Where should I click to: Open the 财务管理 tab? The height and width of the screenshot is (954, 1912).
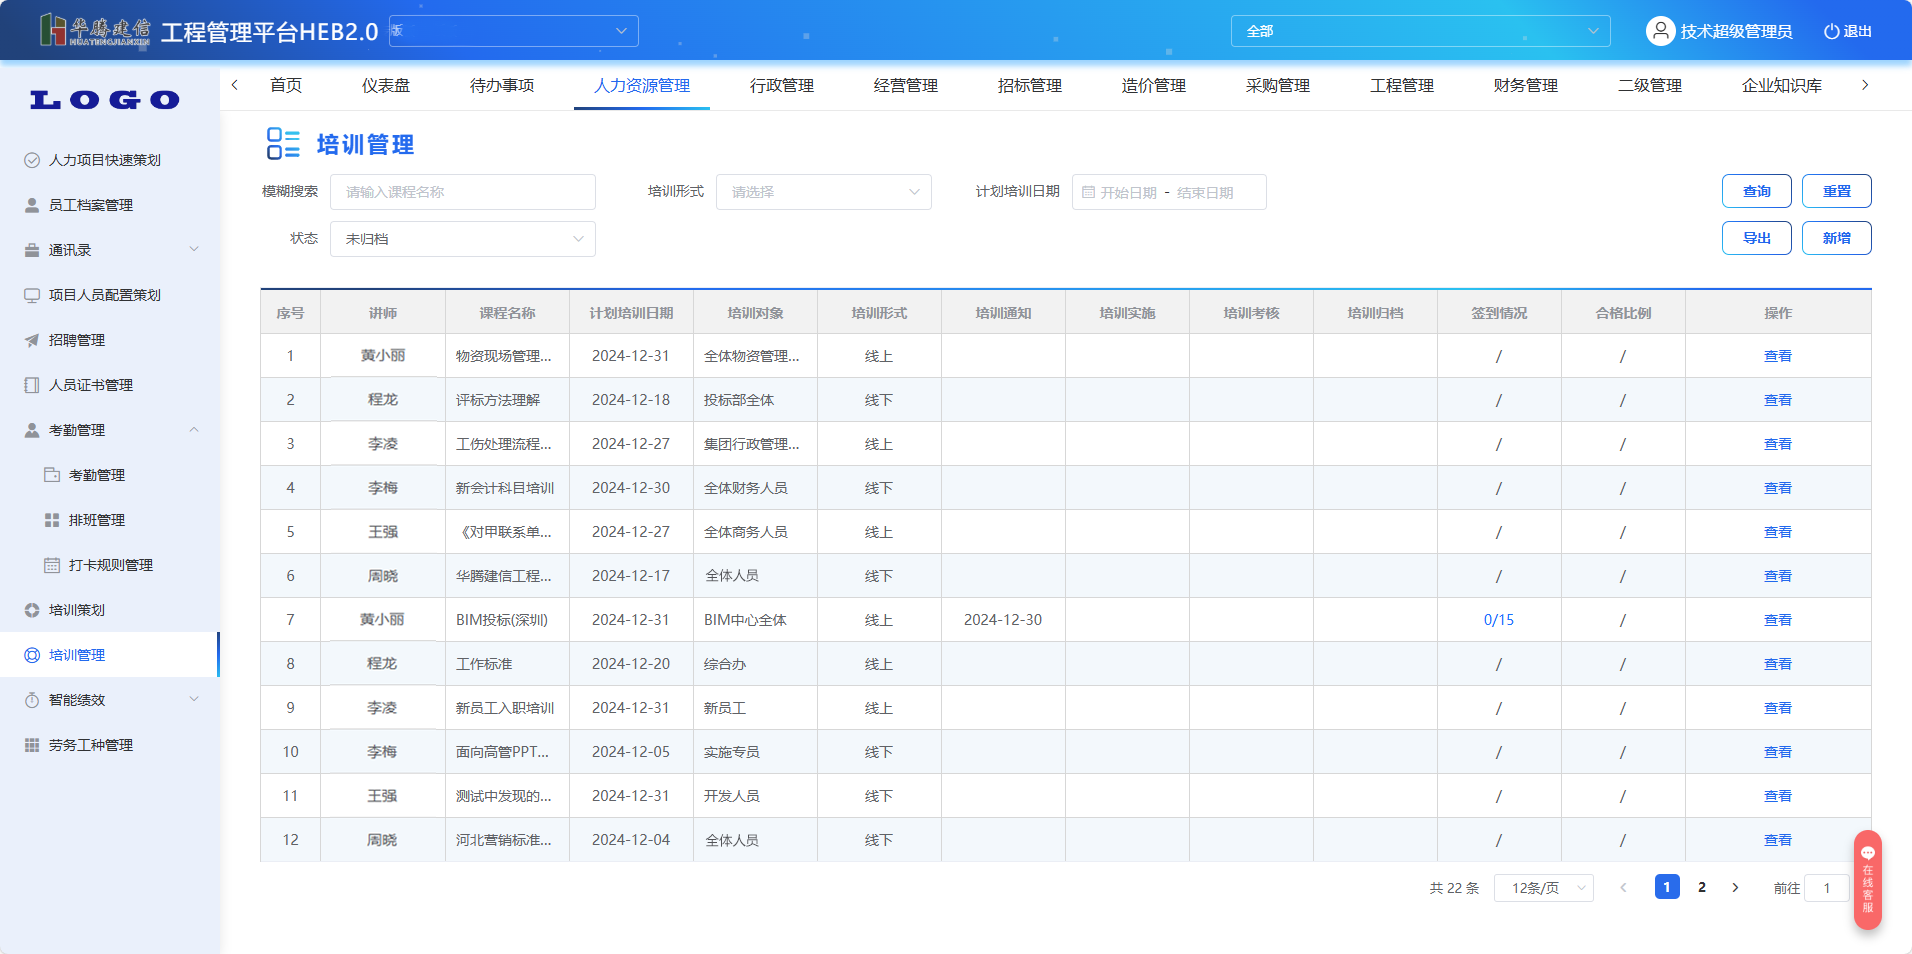pos(1526,86)
